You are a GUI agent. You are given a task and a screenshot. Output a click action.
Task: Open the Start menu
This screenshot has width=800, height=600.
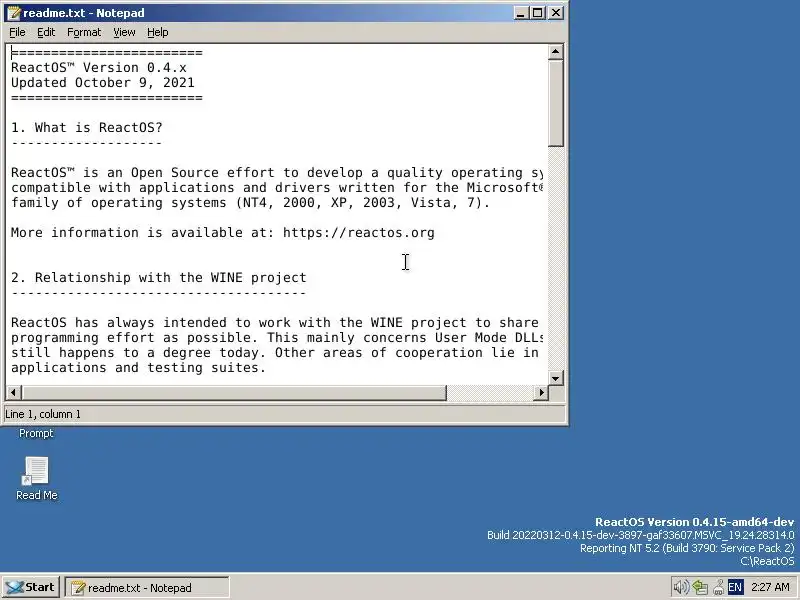[x=31, y=587]
